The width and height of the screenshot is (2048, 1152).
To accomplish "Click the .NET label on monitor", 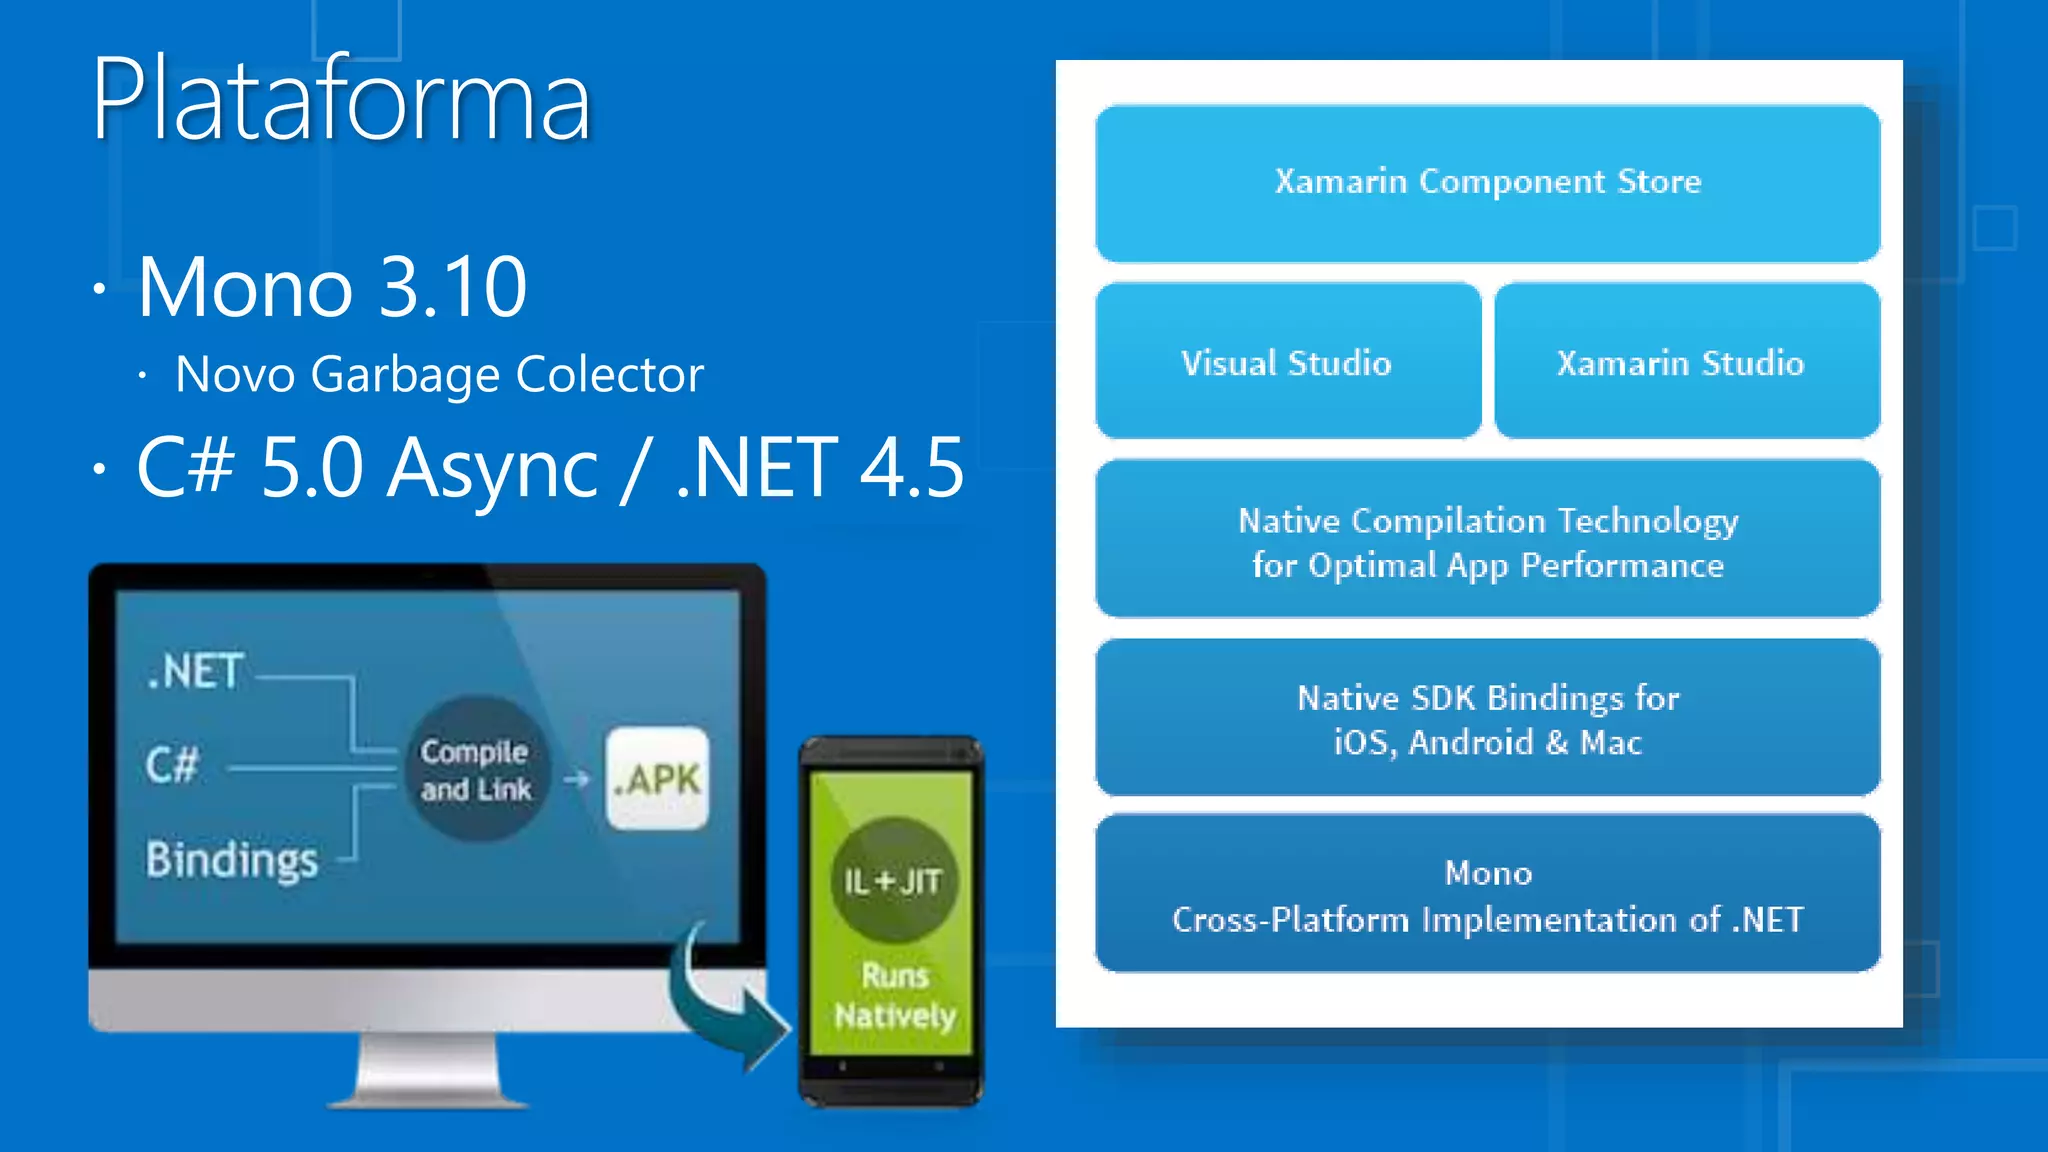I will [195, 672].
